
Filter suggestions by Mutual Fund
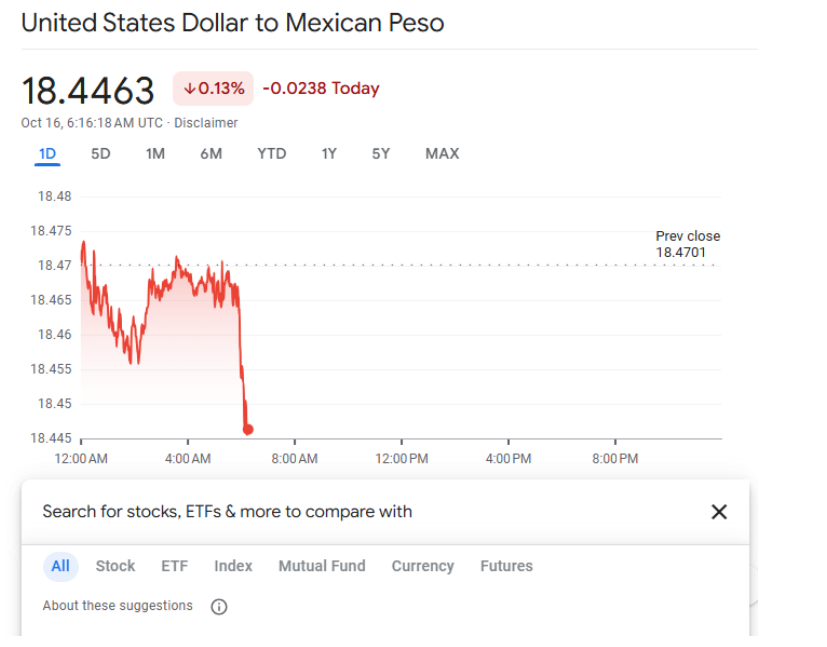tap(322, 566)
